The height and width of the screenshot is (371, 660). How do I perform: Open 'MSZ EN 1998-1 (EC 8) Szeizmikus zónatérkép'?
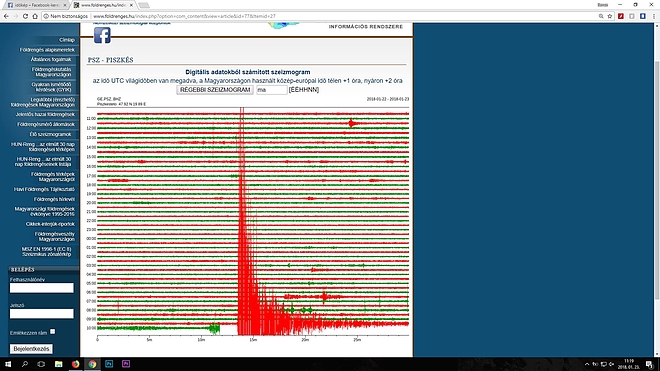pos(46,252)
